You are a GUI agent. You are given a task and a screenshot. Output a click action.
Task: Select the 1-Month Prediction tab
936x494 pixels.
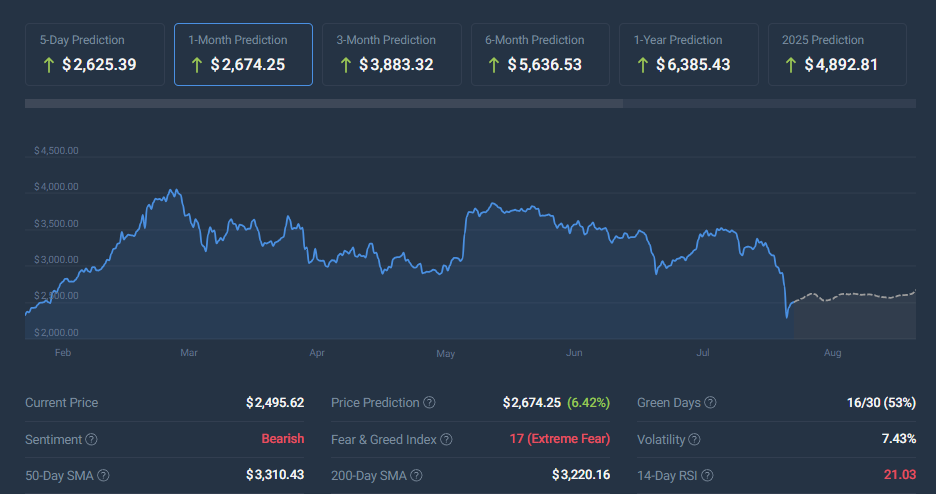pyautogui.click(x=243, y=54)
